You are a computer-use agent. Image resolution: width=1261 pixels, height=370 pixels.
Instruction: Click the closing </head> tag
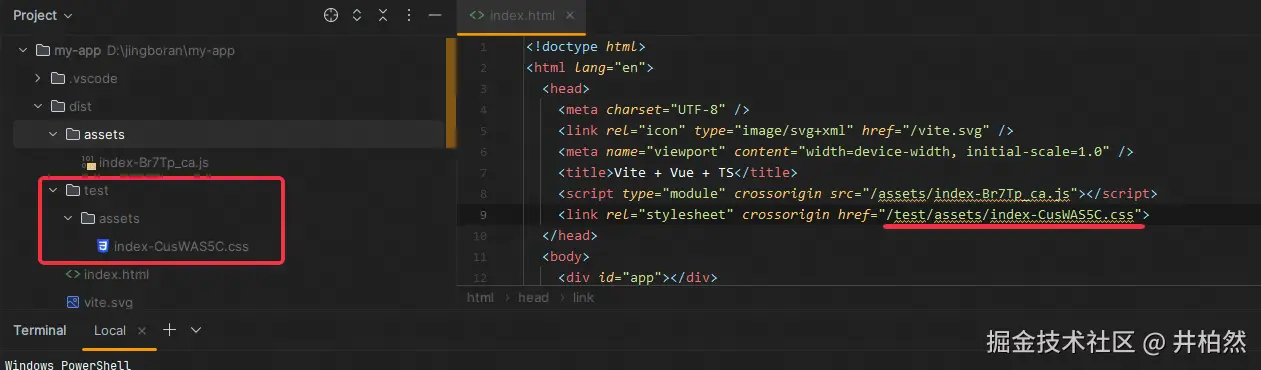[x=569, y=235]
